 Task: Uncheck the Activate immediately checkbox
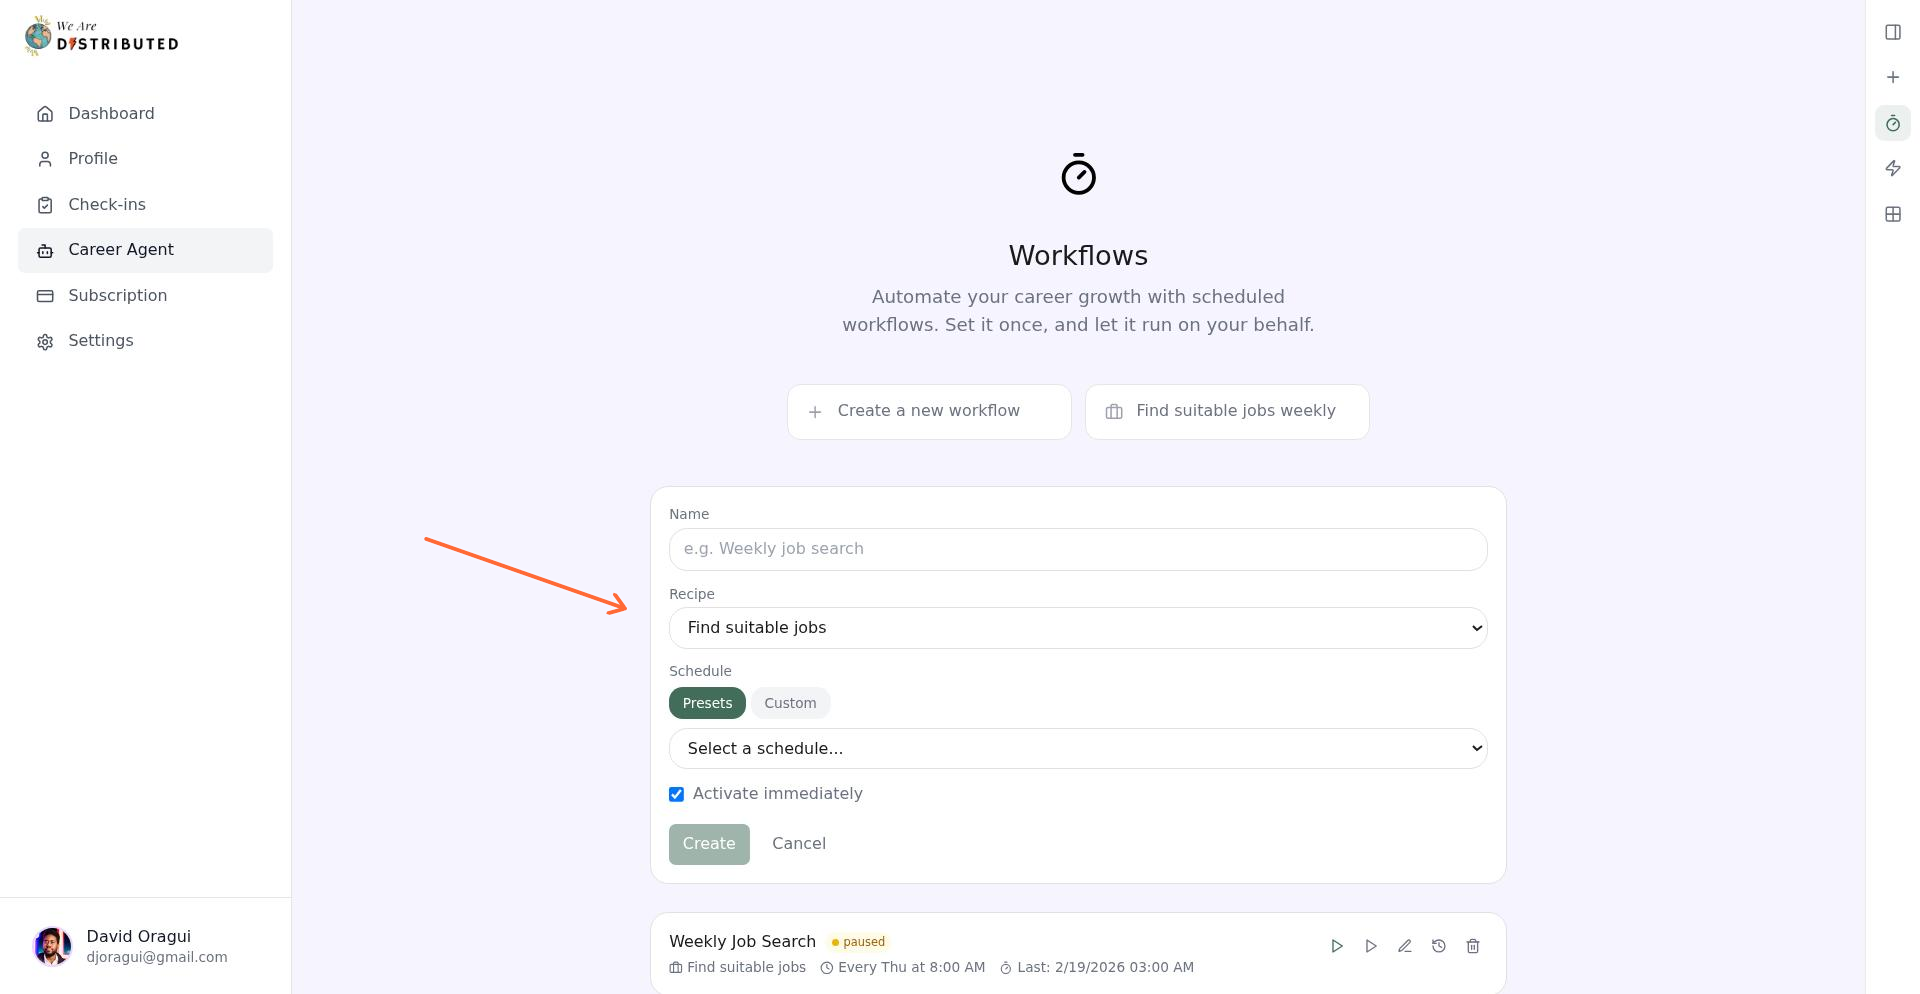tap(677, 793)
